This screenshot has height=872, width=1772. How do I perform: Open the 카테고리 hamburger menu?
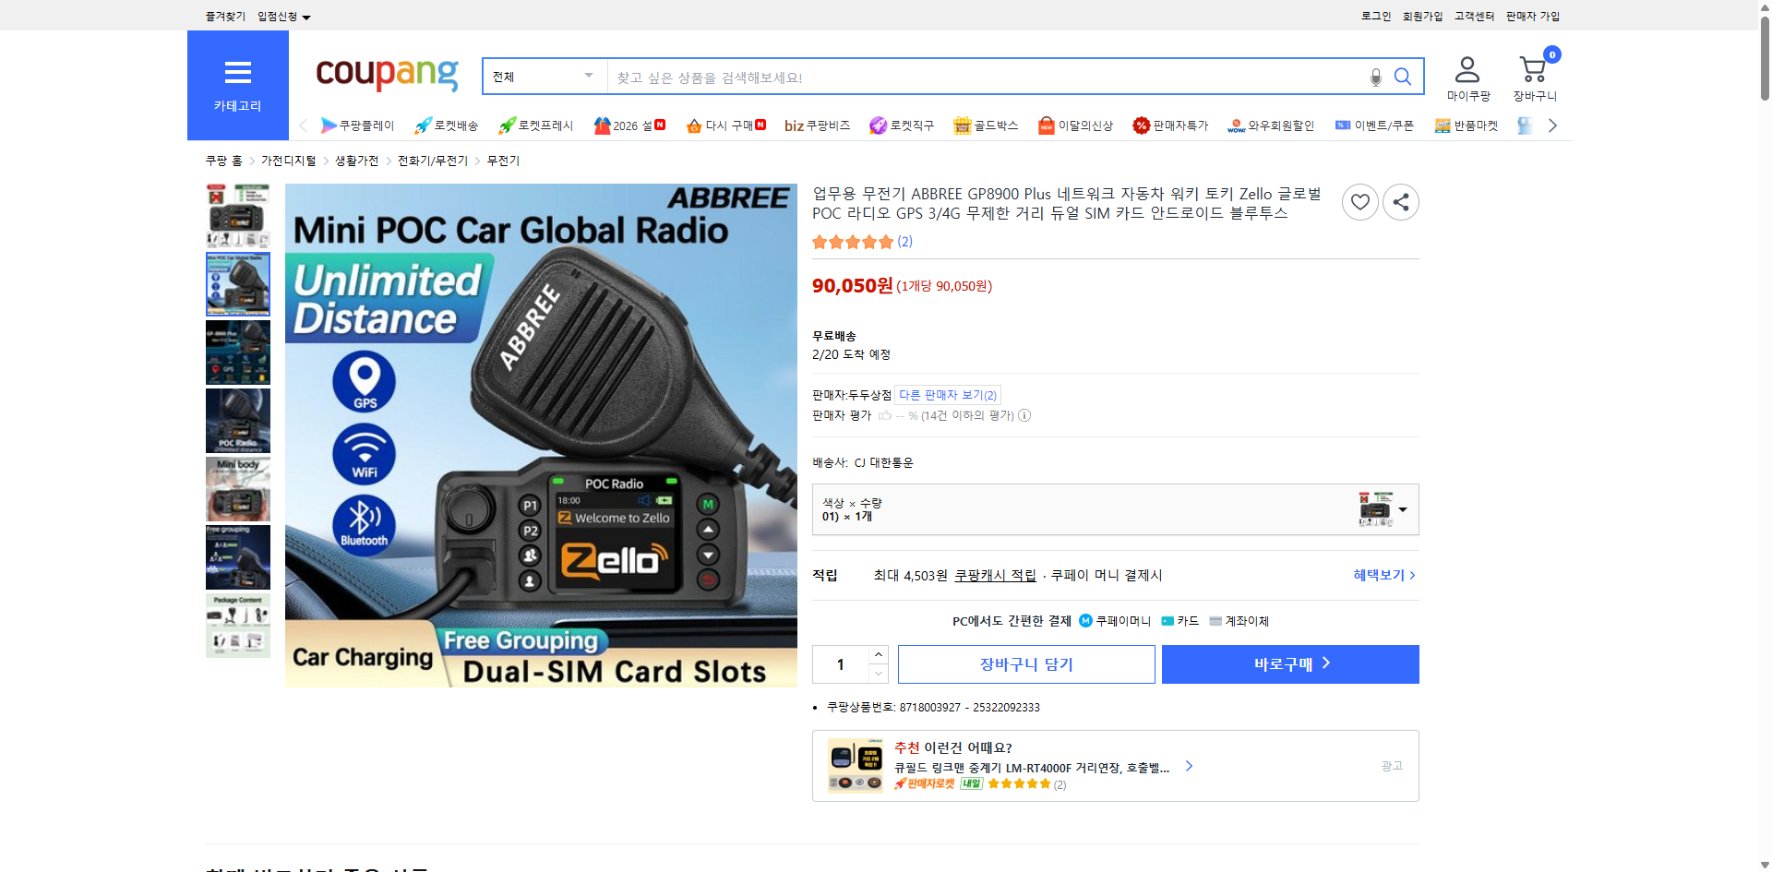pyautogui.click(x=238, y=85)
